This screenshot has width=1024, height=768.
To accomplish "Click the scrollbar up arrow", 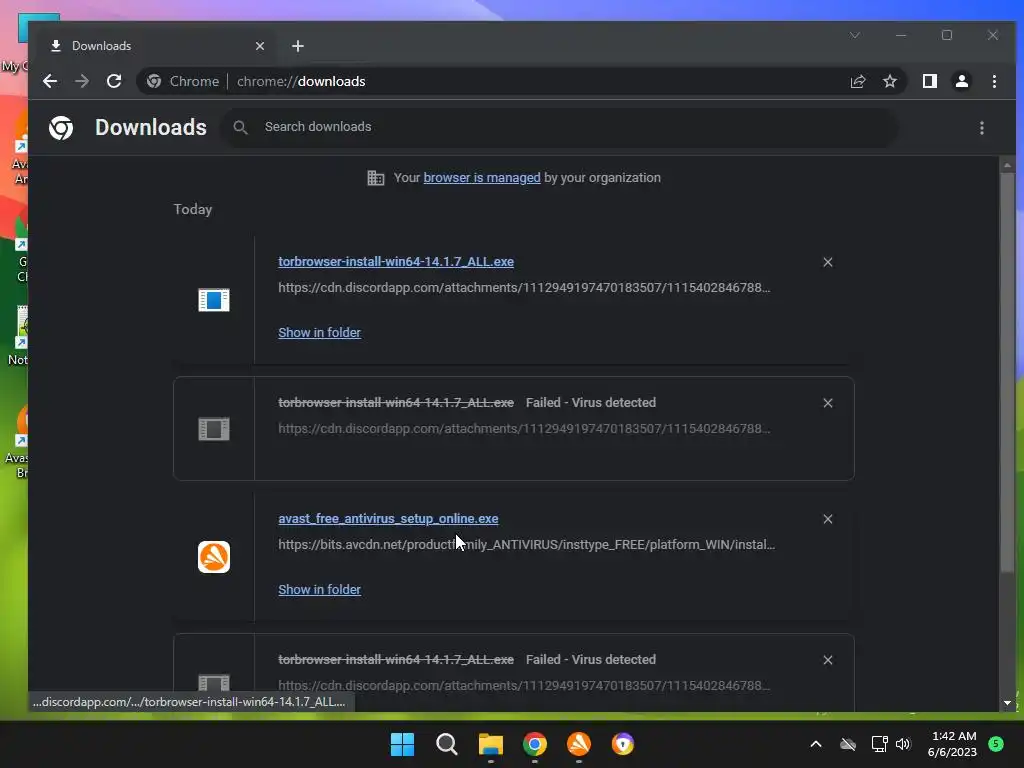I will [1007, 165].
